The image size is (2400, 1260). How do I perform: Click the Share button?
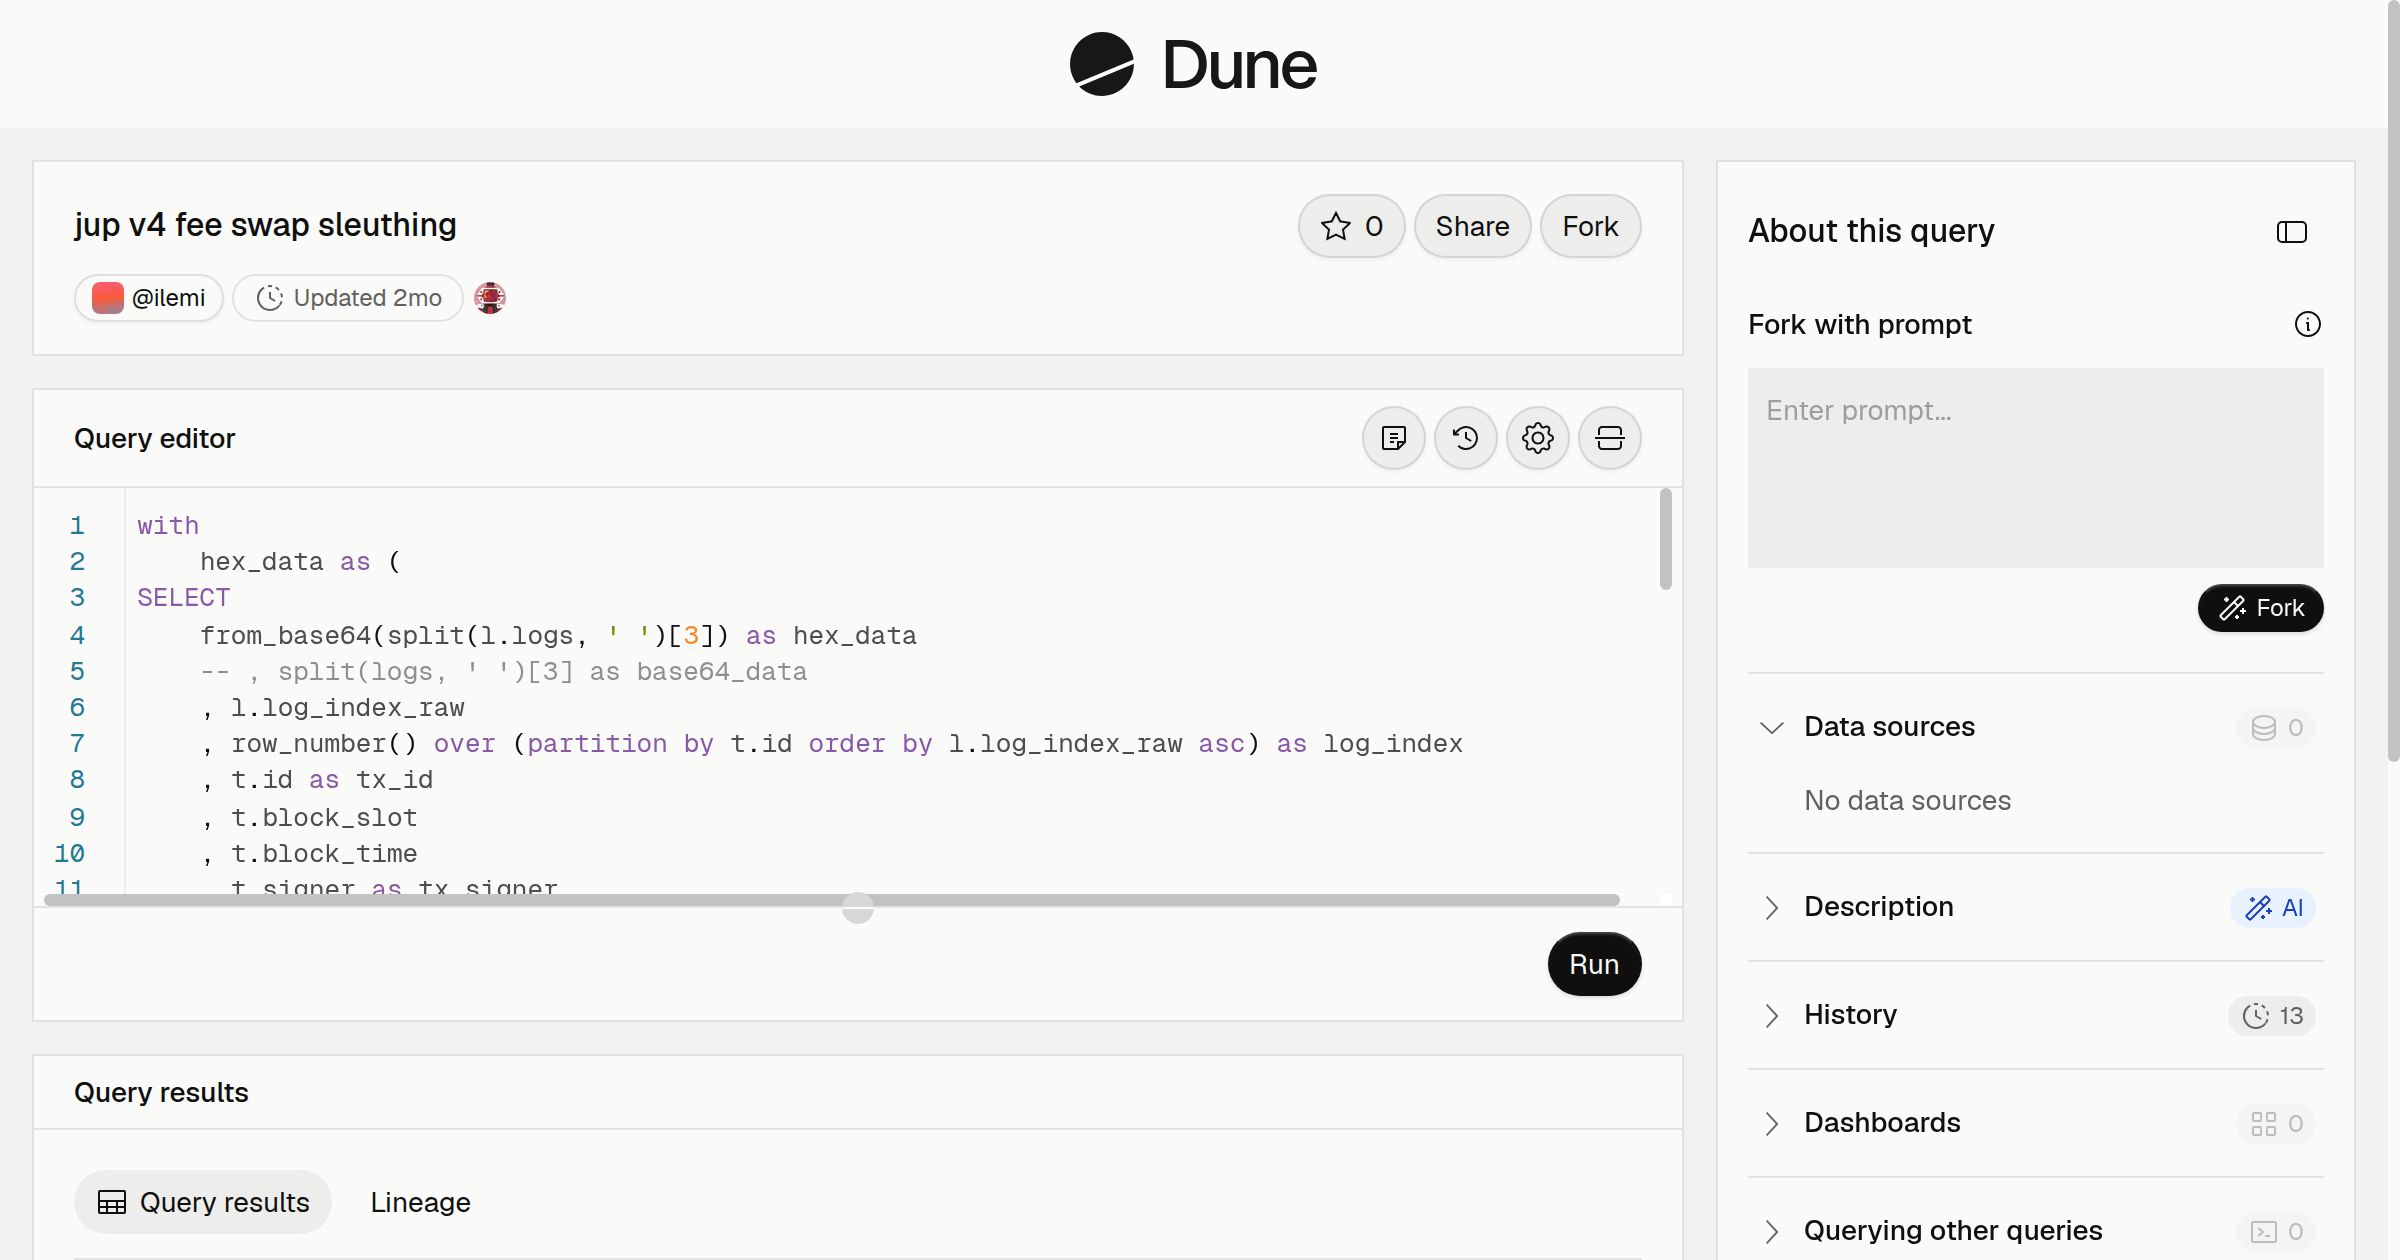(x=1472, y=226)
